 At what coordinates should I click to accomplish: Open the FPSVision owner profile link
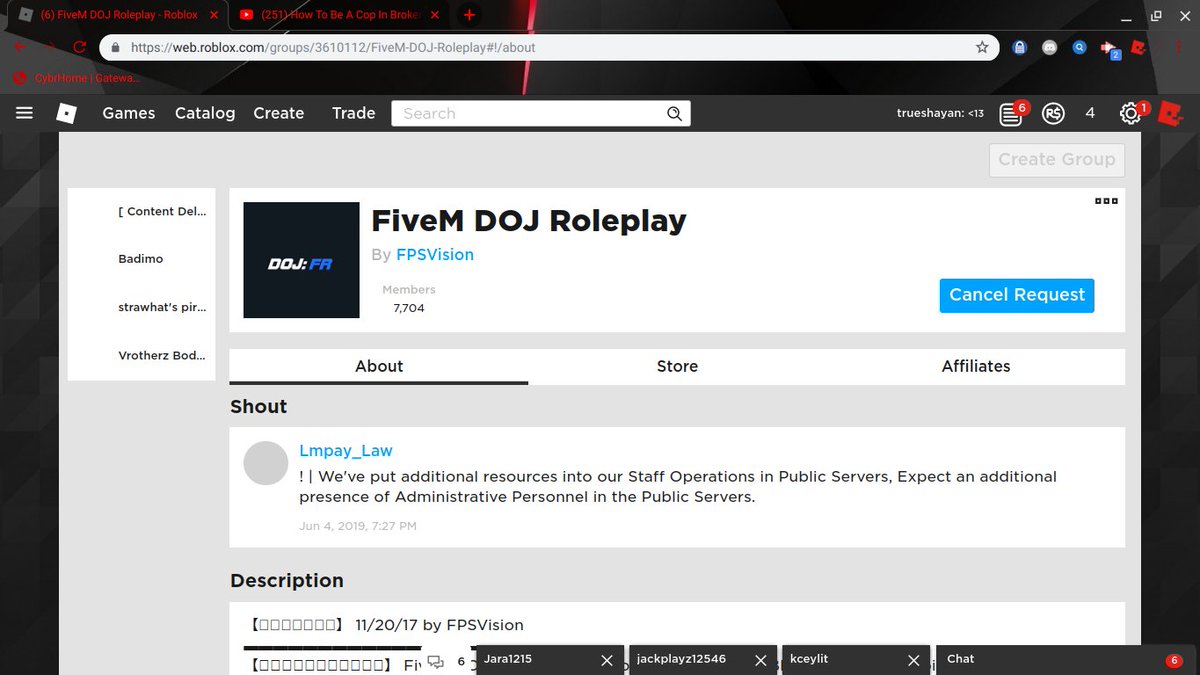click(435, 255)
